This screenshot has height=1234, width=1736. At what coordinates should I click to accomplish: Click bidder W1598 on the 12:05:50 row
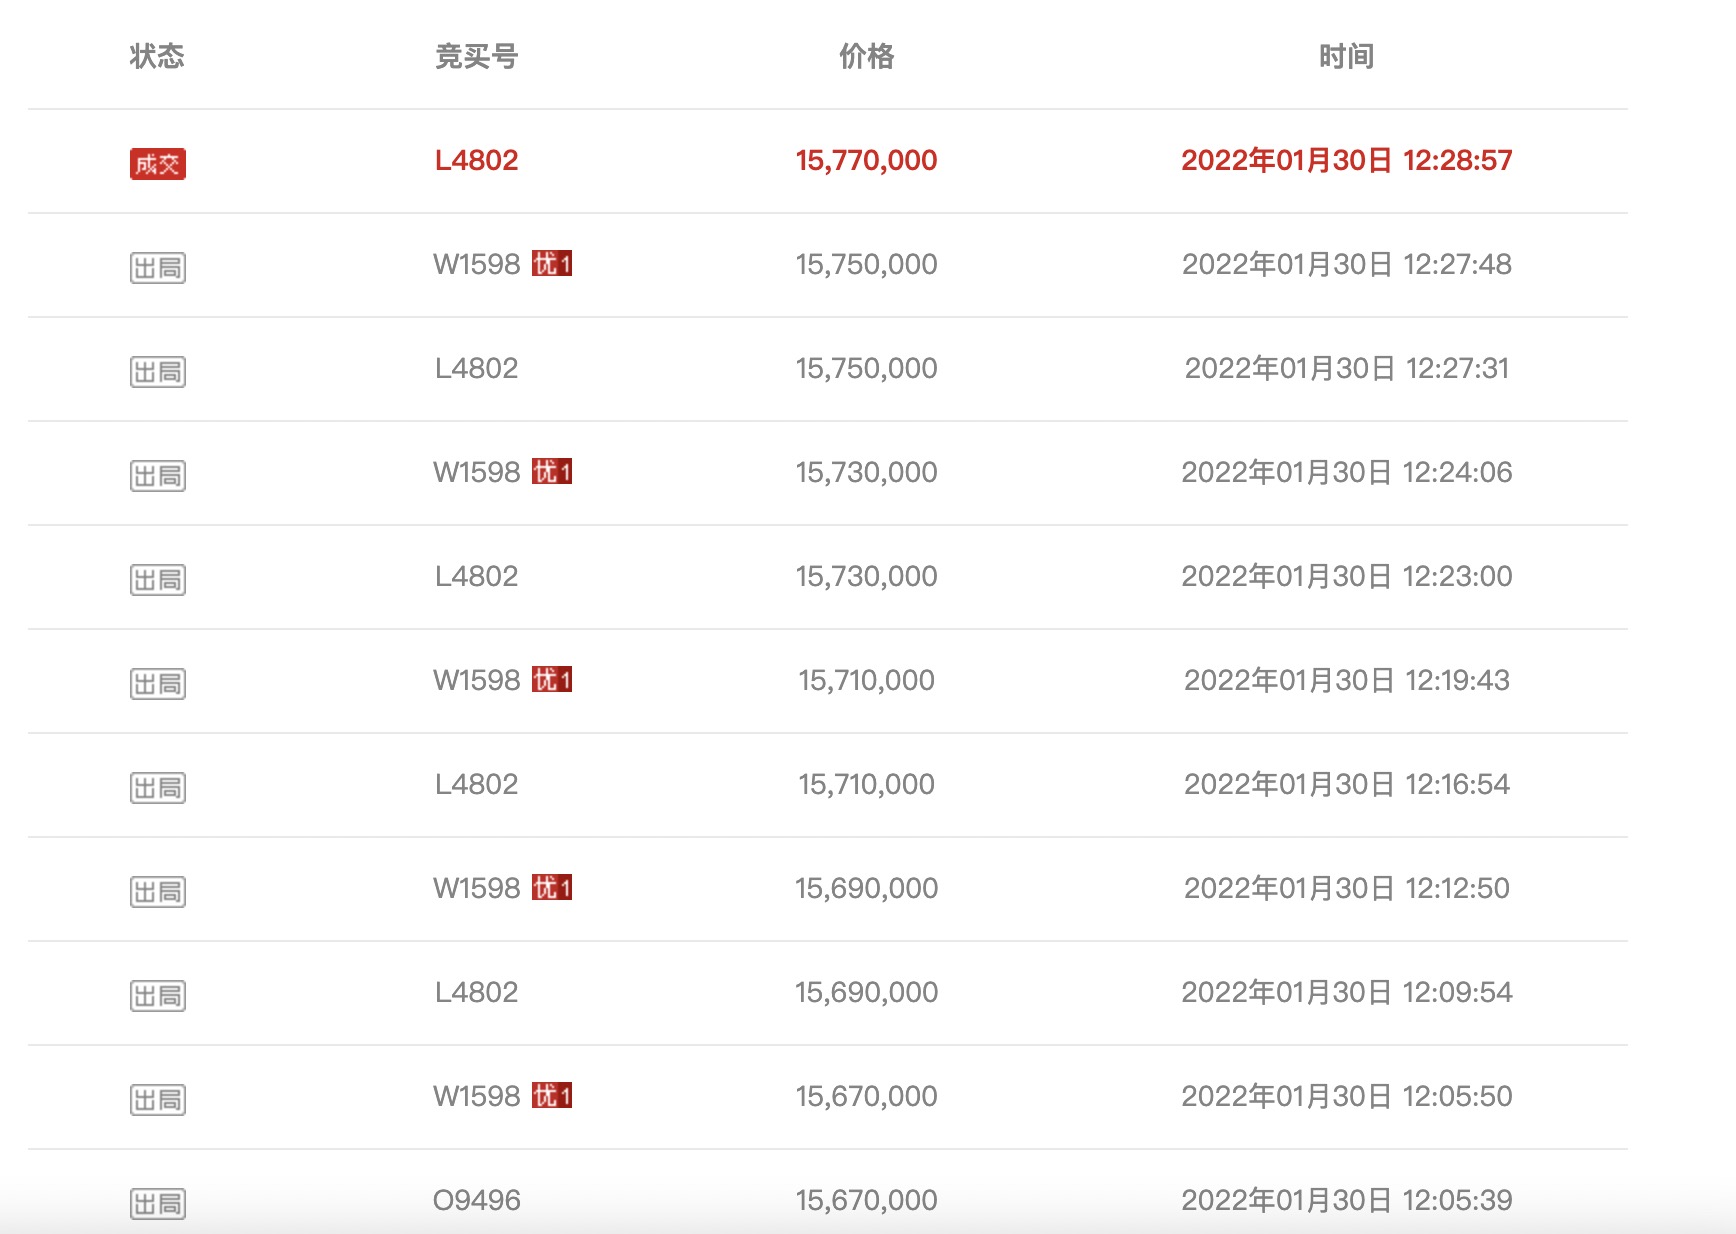coord(476,1096)
